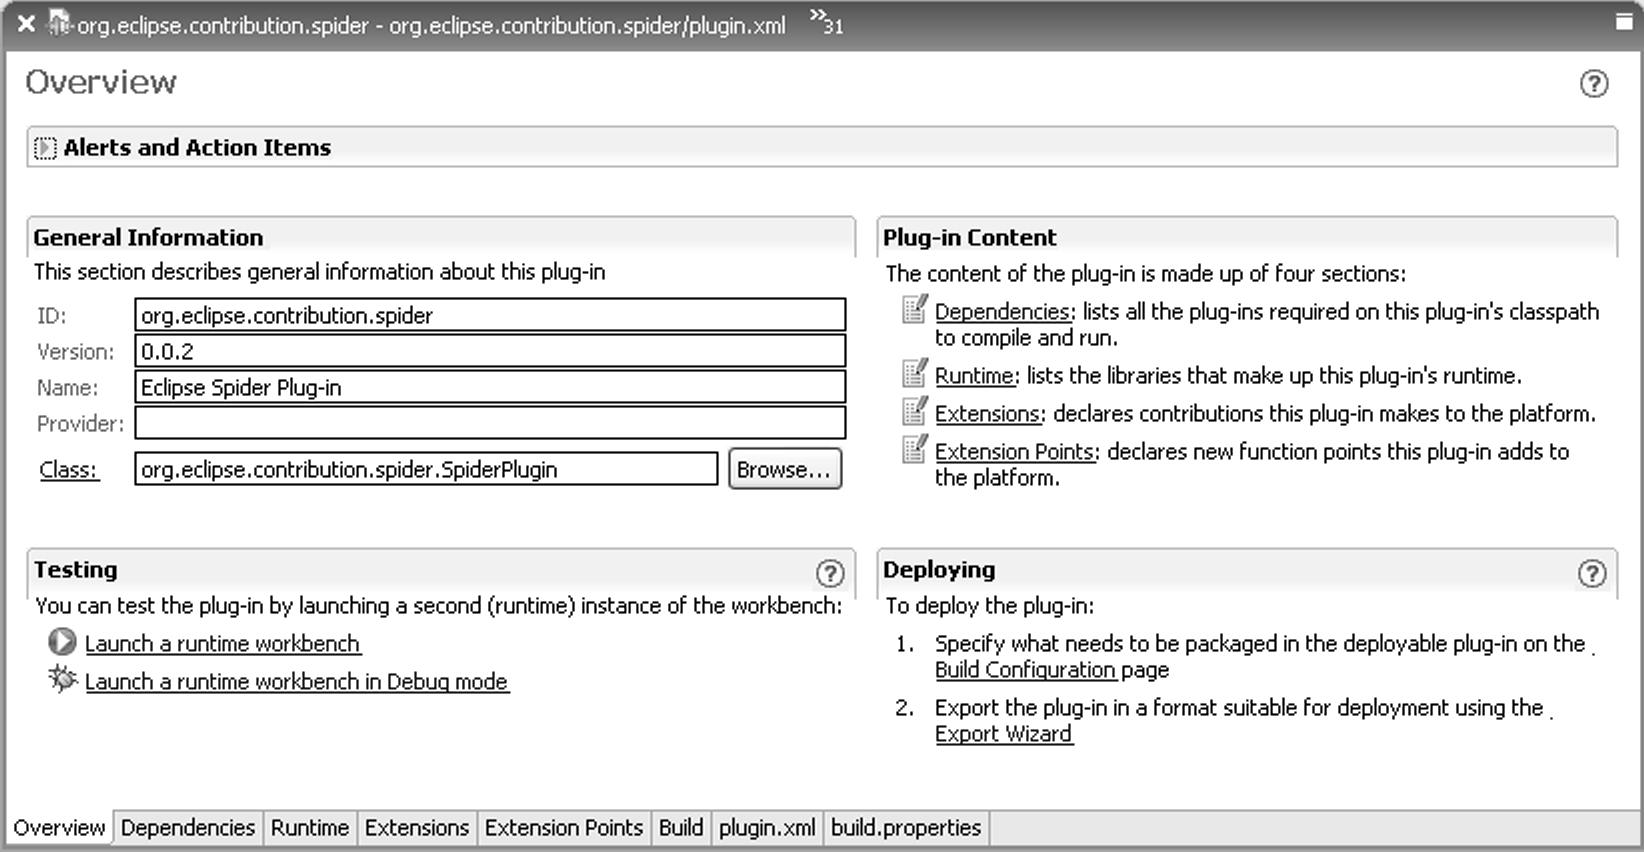Click the debug bug icon
Screen dimensions: 1644x852
pyautogui.click(x=62, y=680)
